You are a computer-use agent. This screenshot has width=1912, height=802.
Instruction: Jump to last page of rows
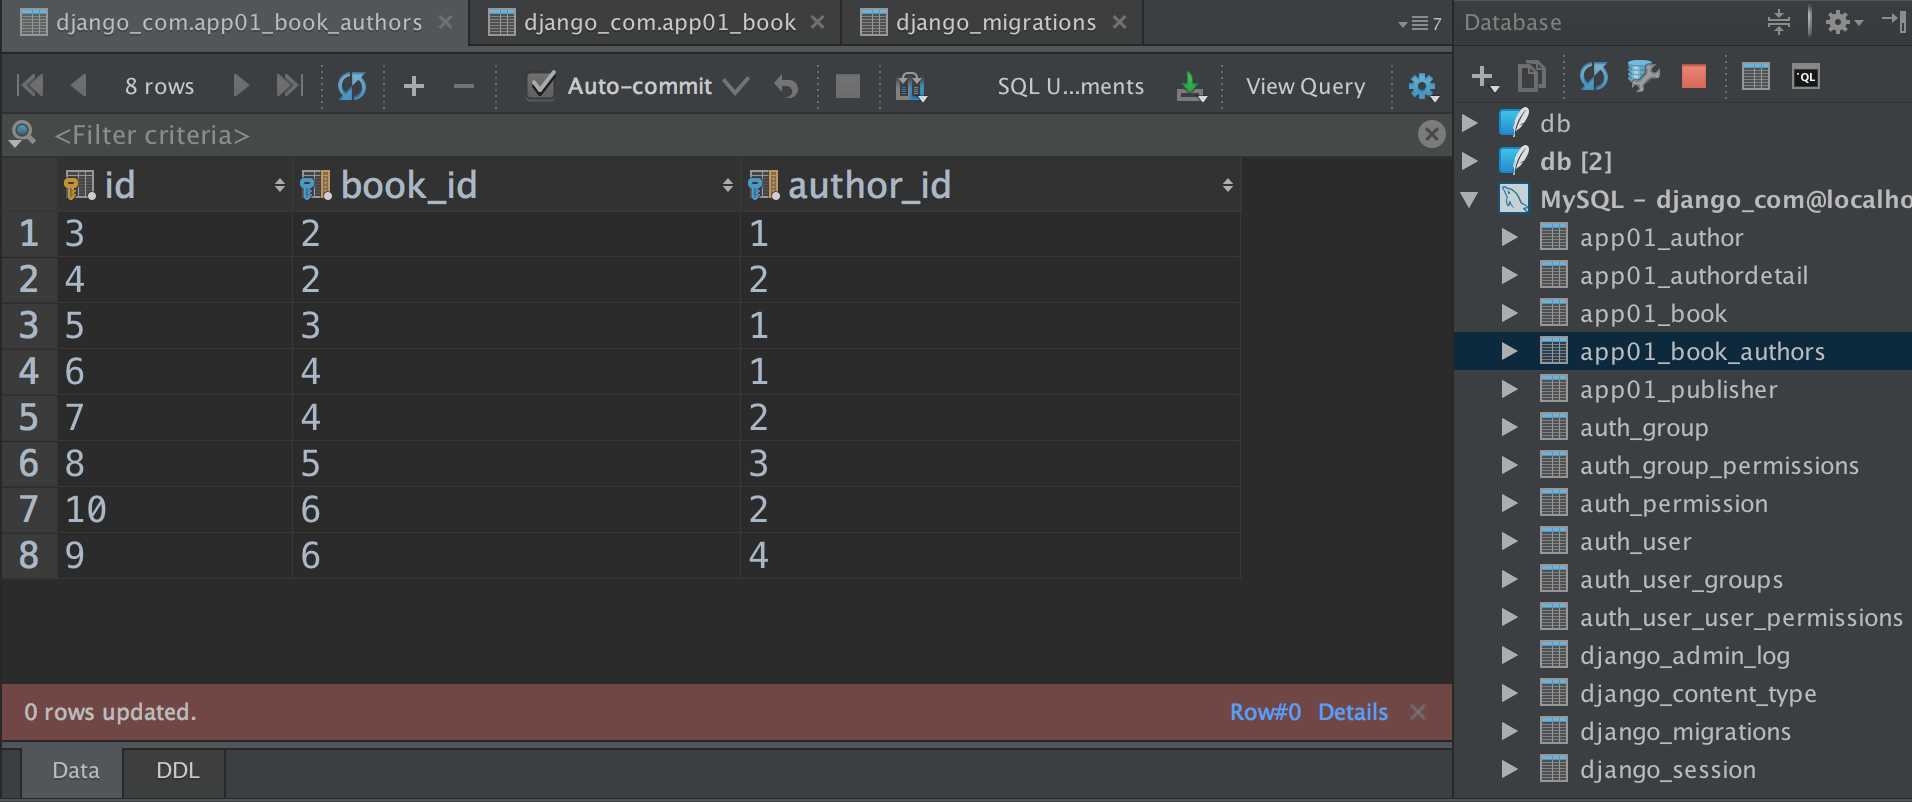(x=289, y=86)
